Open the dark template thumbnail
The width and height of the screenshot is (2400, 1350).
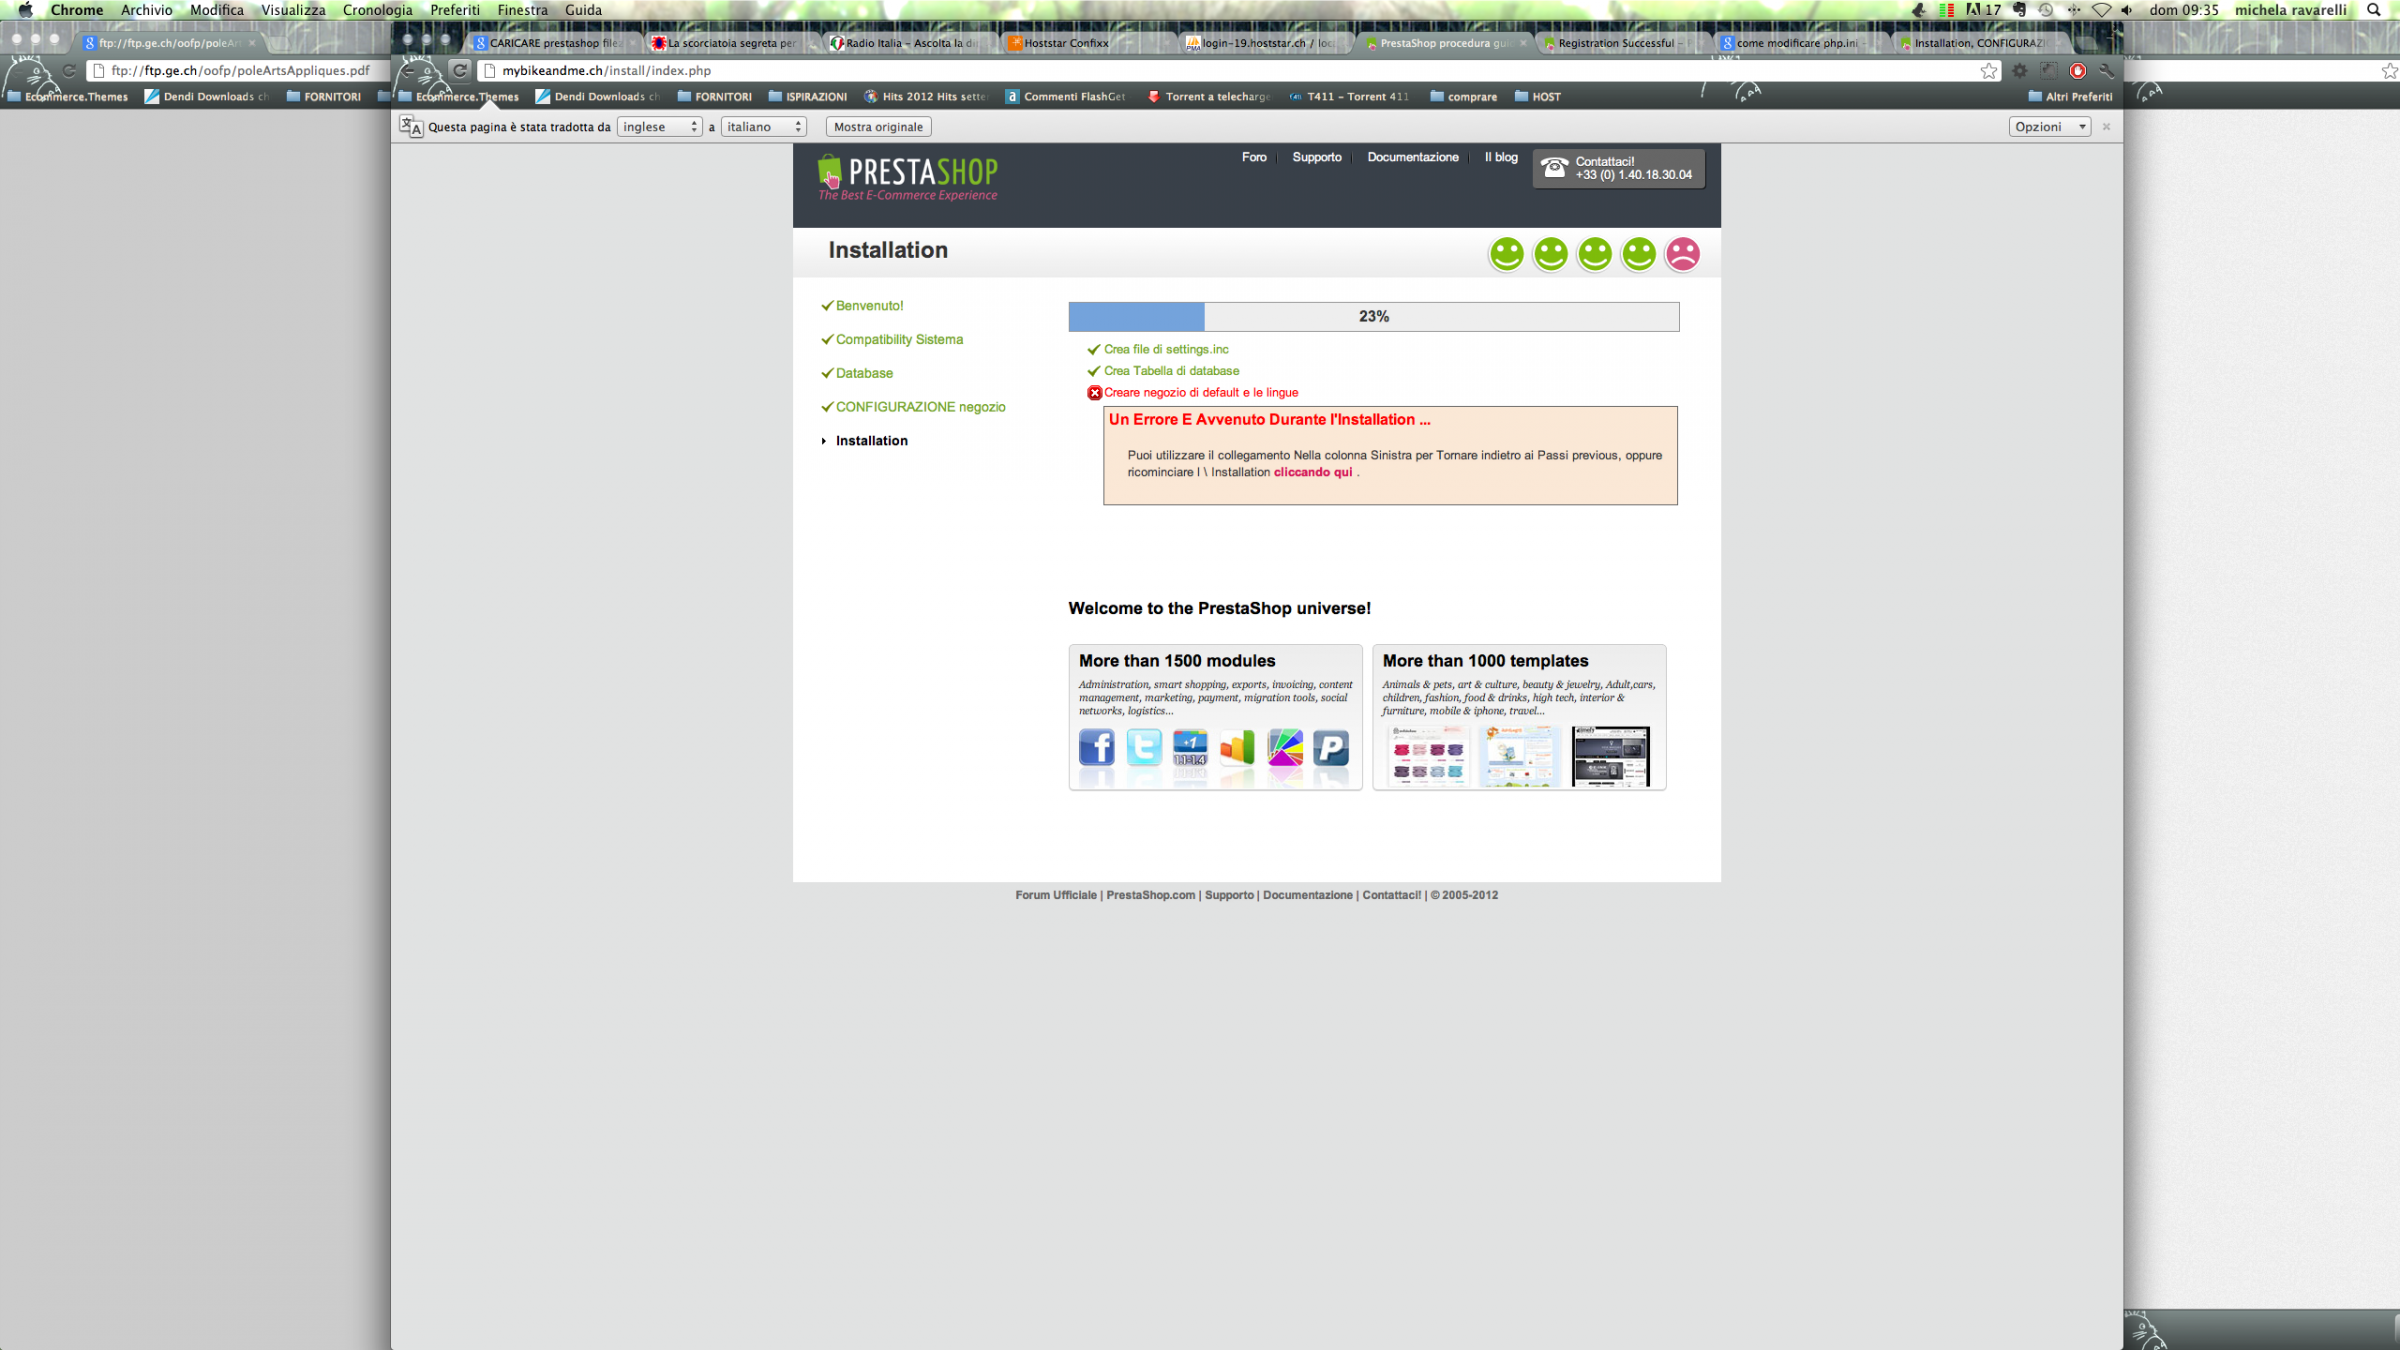(1610, 757)
